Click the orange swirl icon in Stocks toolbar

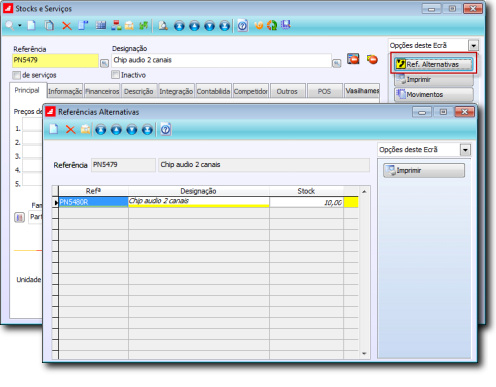(x=259, y=25)
